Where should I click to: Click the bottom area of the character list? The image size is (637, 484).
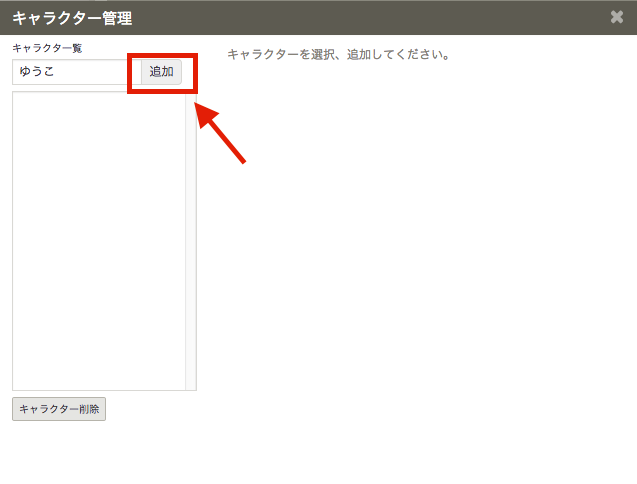(98, 378)
